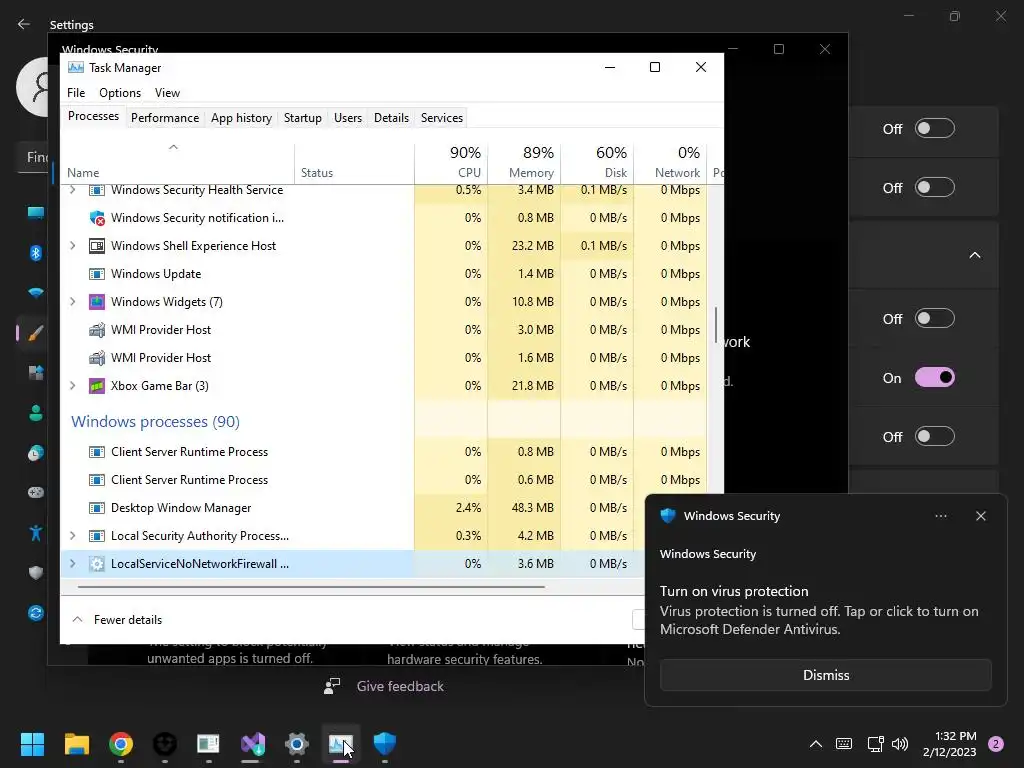Open the Options menu in Task Manager

120,93
